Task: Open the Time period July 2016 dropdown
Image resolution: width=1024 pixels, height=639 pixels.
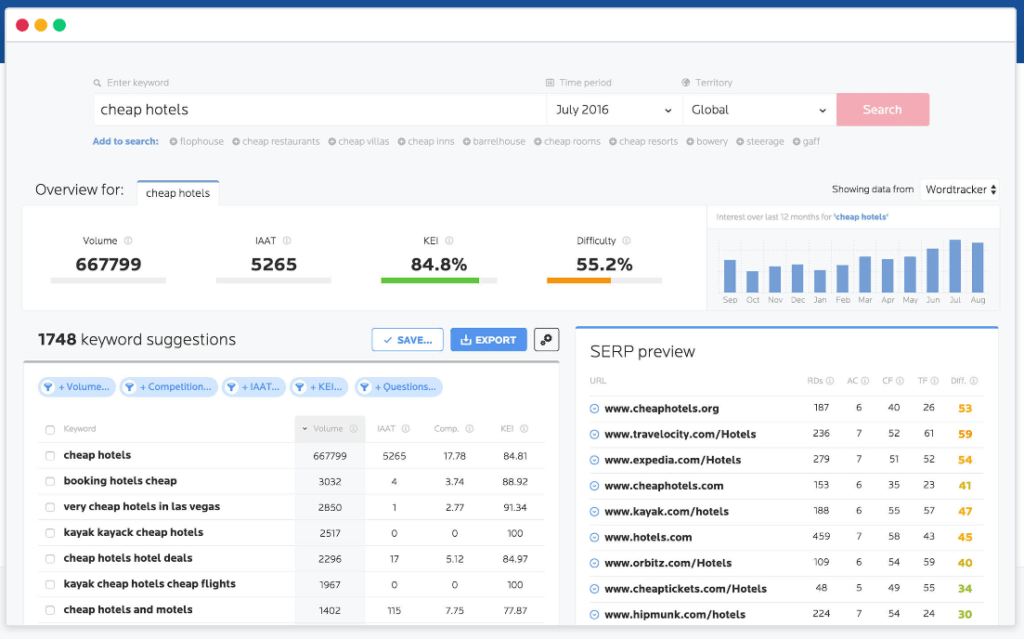Action: point(614,110)
